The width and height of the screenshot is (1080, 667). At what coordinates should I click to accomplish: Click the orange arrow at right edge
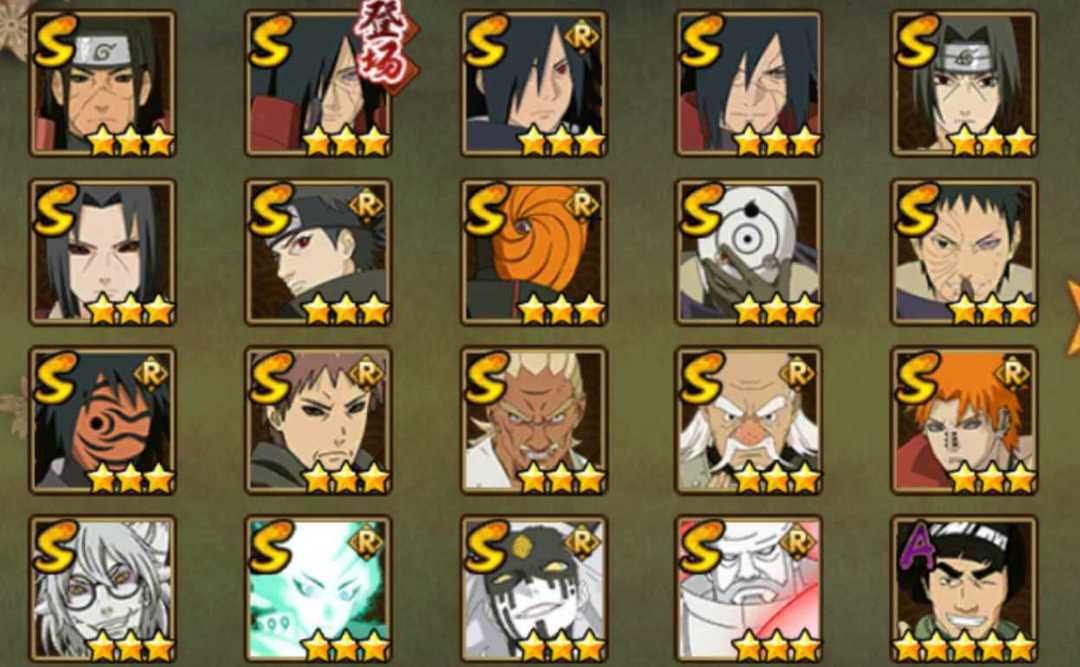(x=1073, y=317)
